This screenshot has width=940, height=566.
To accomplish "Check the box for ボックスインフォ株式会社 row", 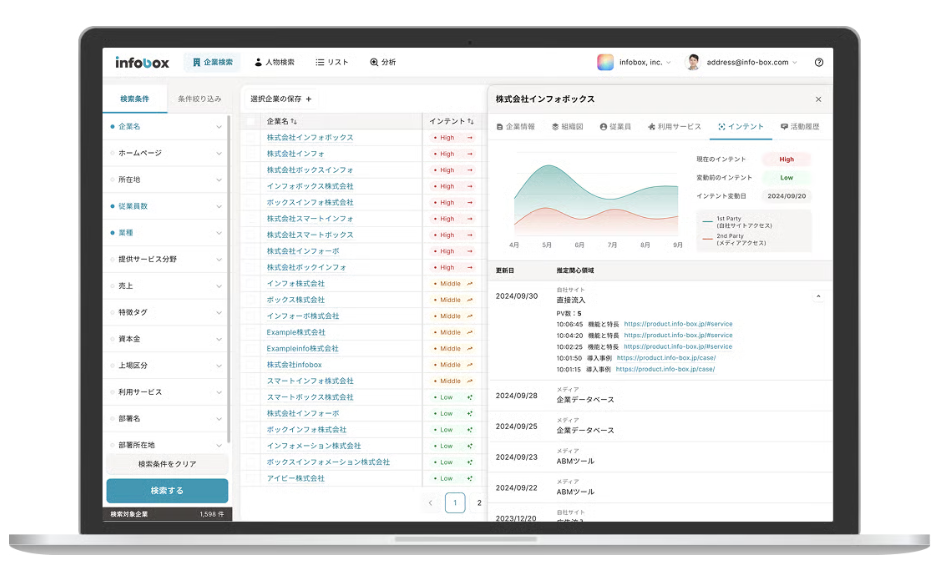I will (251, 203).
